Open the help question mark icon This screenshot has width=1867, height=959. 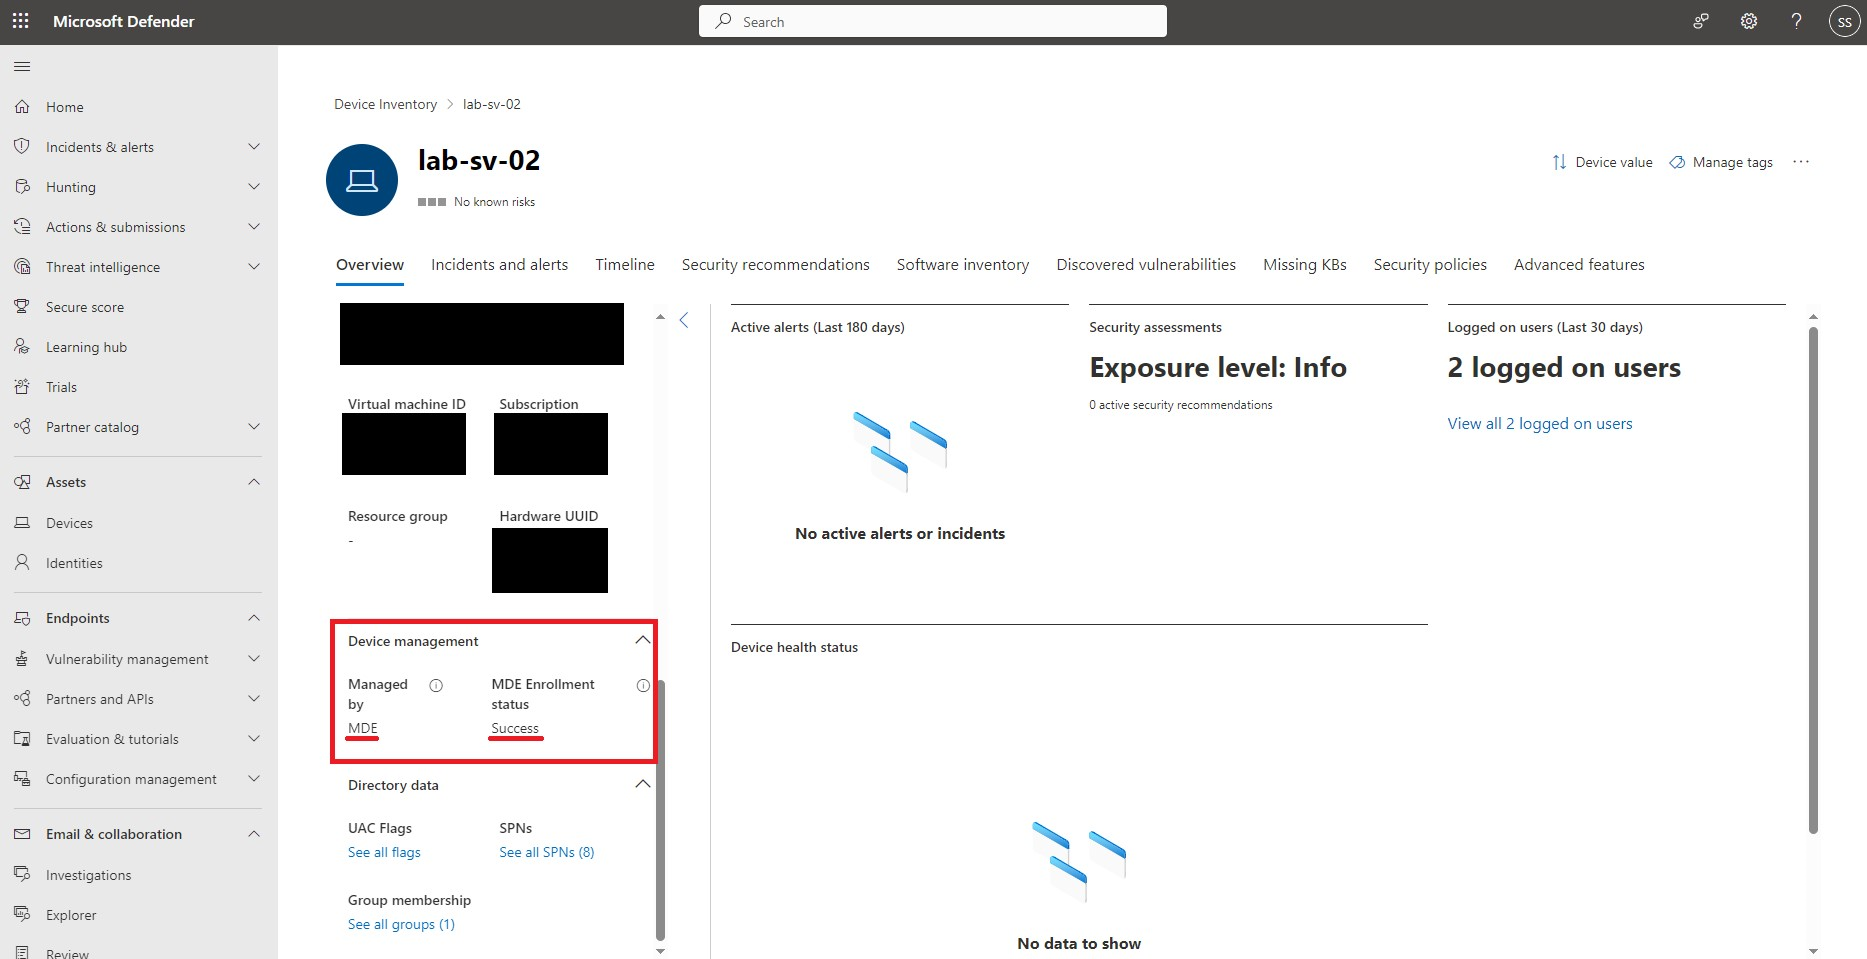(1796, 21)
